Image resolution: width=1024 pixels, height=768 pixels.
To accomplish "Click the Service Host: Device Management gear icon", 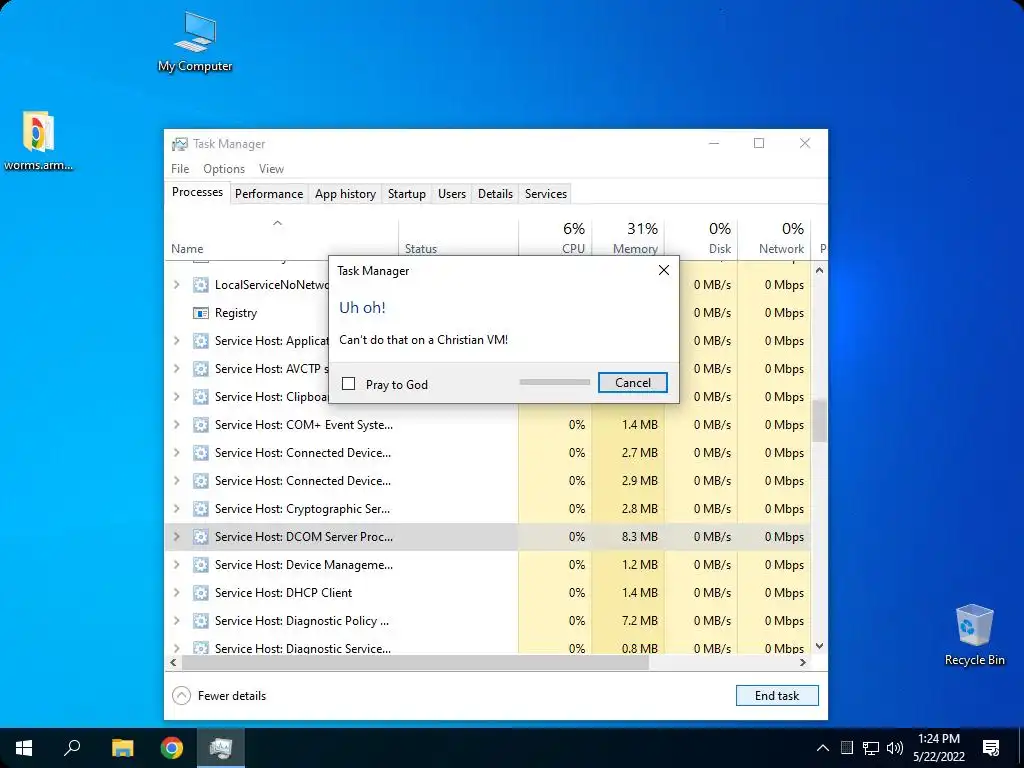I will tap(200, 565).
